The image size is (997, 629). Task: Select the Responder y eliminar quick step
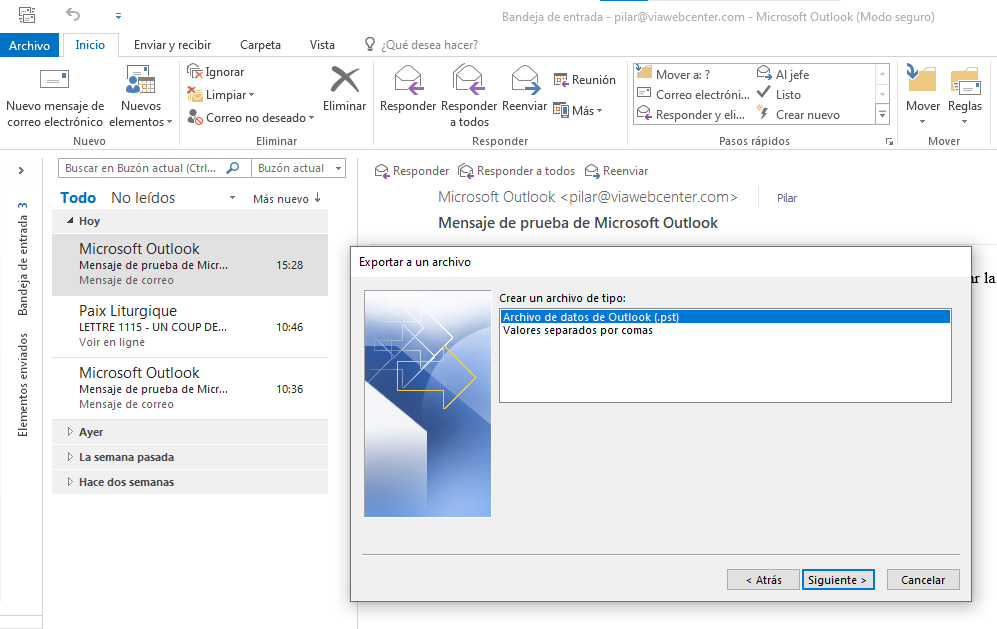pyautogui.click(x=691, y=114)
